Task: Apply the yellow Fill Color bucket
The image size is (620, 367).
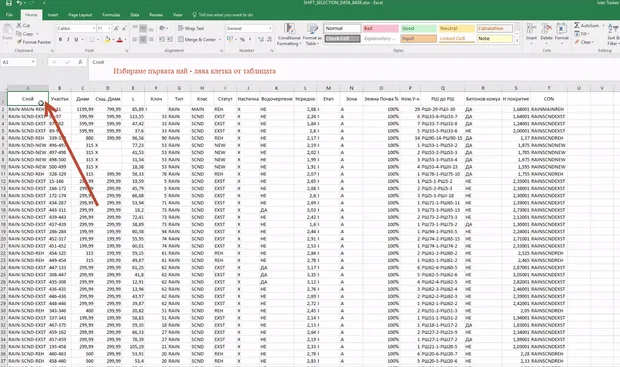Action: coord(107,40)
